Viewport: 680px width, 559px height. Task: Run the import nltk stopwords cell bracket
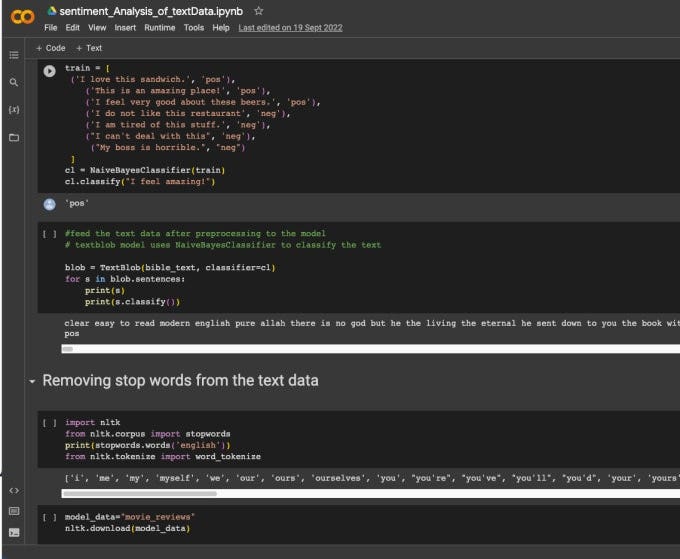point(49,423)
